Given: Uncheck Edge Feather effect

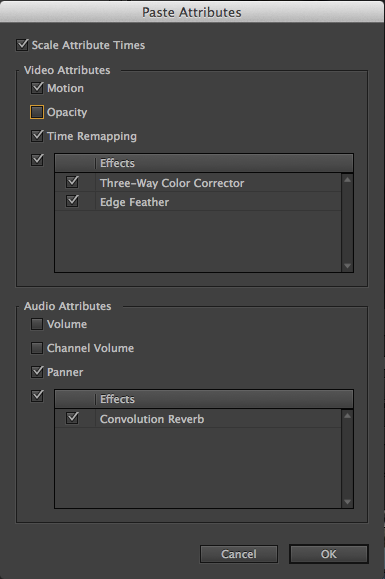Looking at the screenshot, I should pyautogui.click(x=72, y=201).
